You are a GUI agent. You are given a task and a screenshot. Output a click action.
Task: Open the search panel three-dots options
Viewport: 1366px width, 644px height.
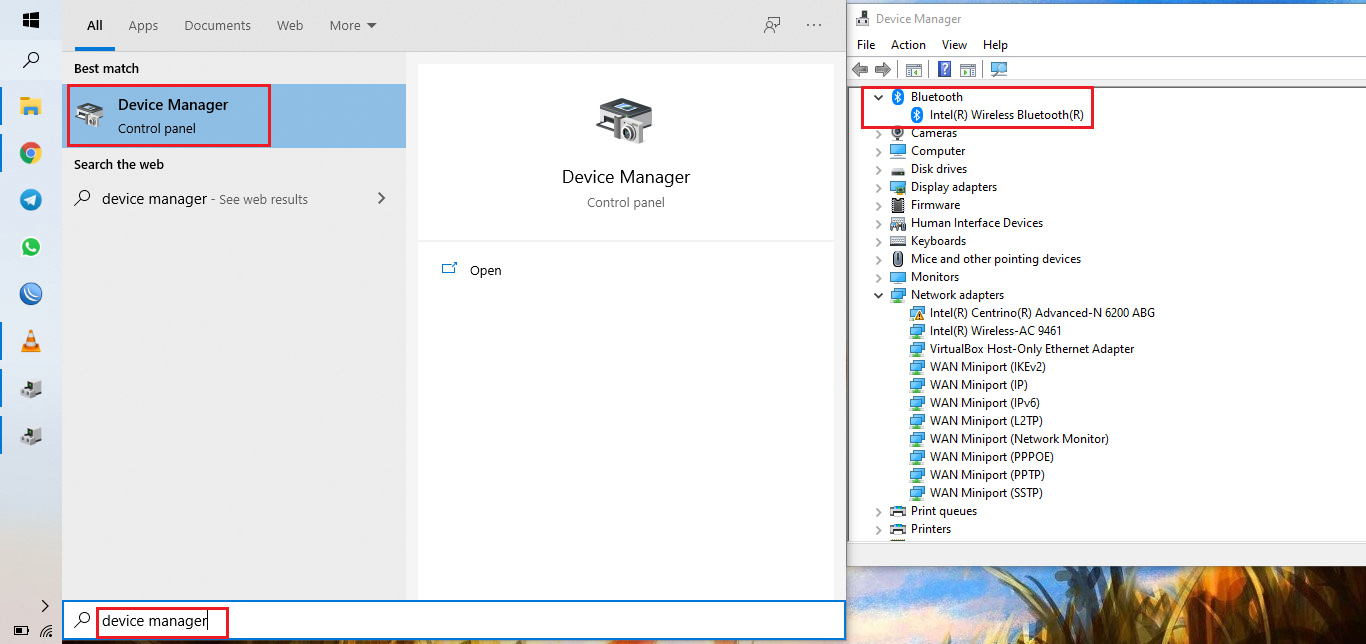(x=814, y=25)
